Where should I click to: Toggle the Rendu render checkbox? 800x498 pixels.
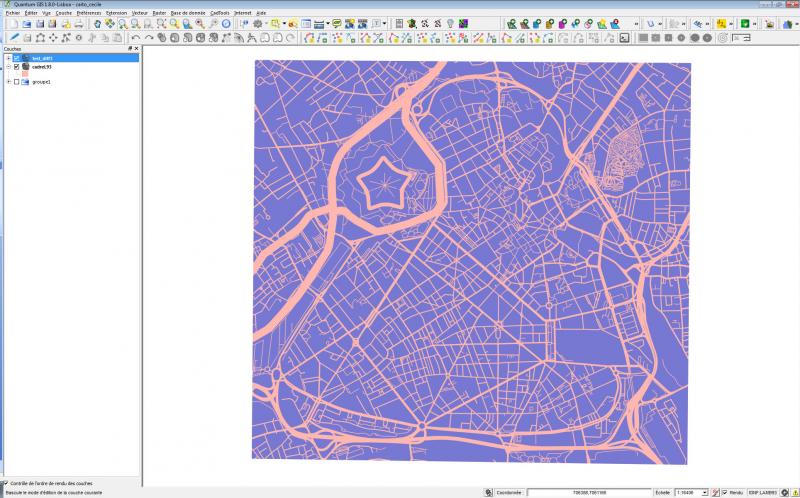pos(725,492)
